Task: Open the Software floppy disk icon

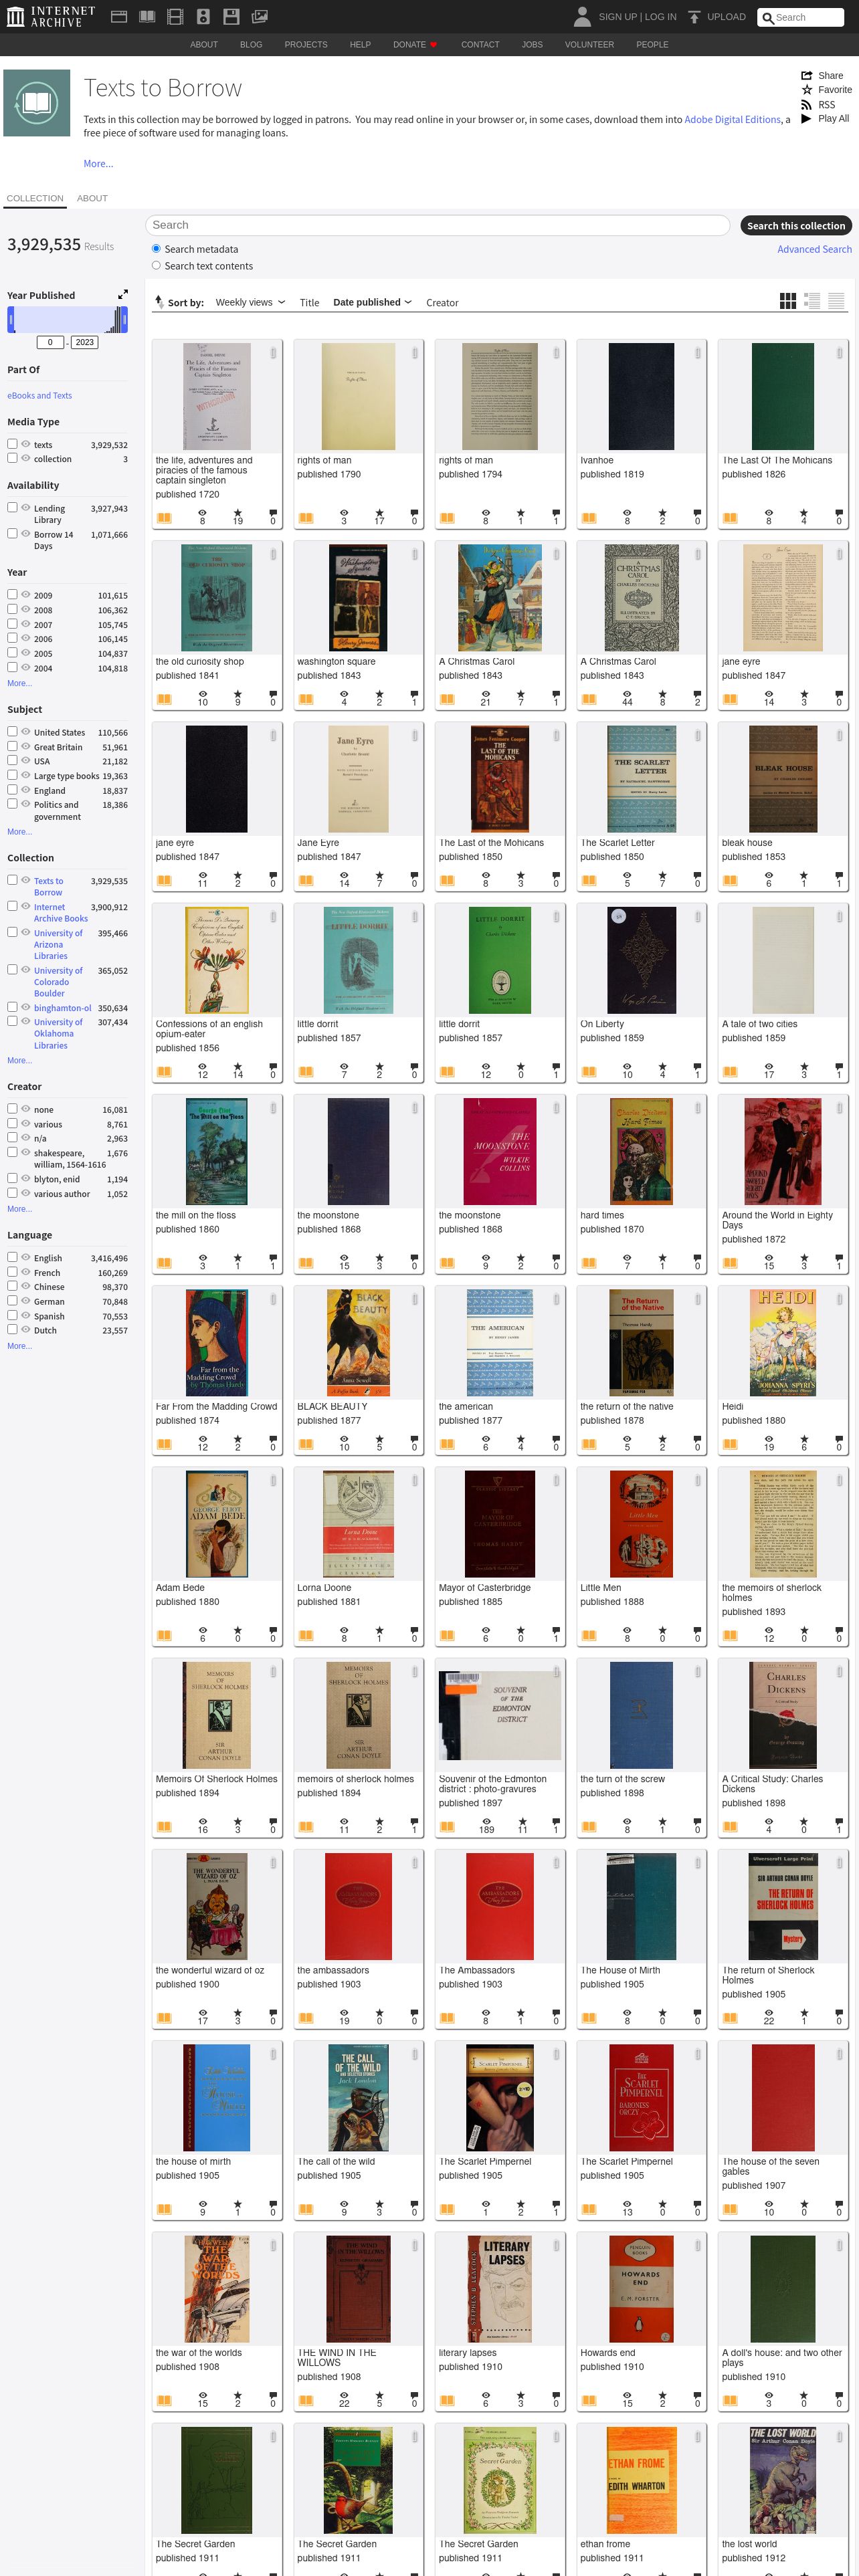Action: (x=231, y=17)
